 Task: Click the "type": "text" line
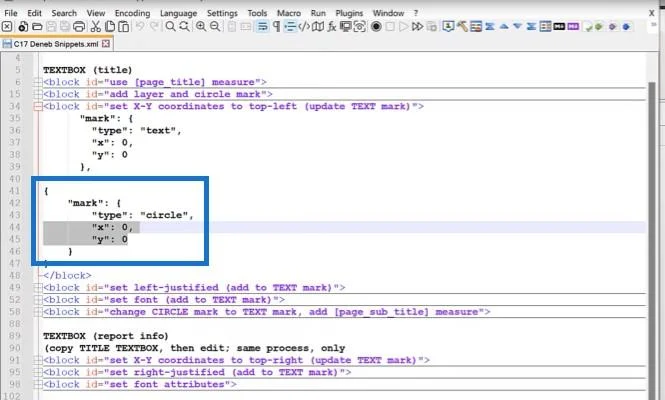pos(137,131)
